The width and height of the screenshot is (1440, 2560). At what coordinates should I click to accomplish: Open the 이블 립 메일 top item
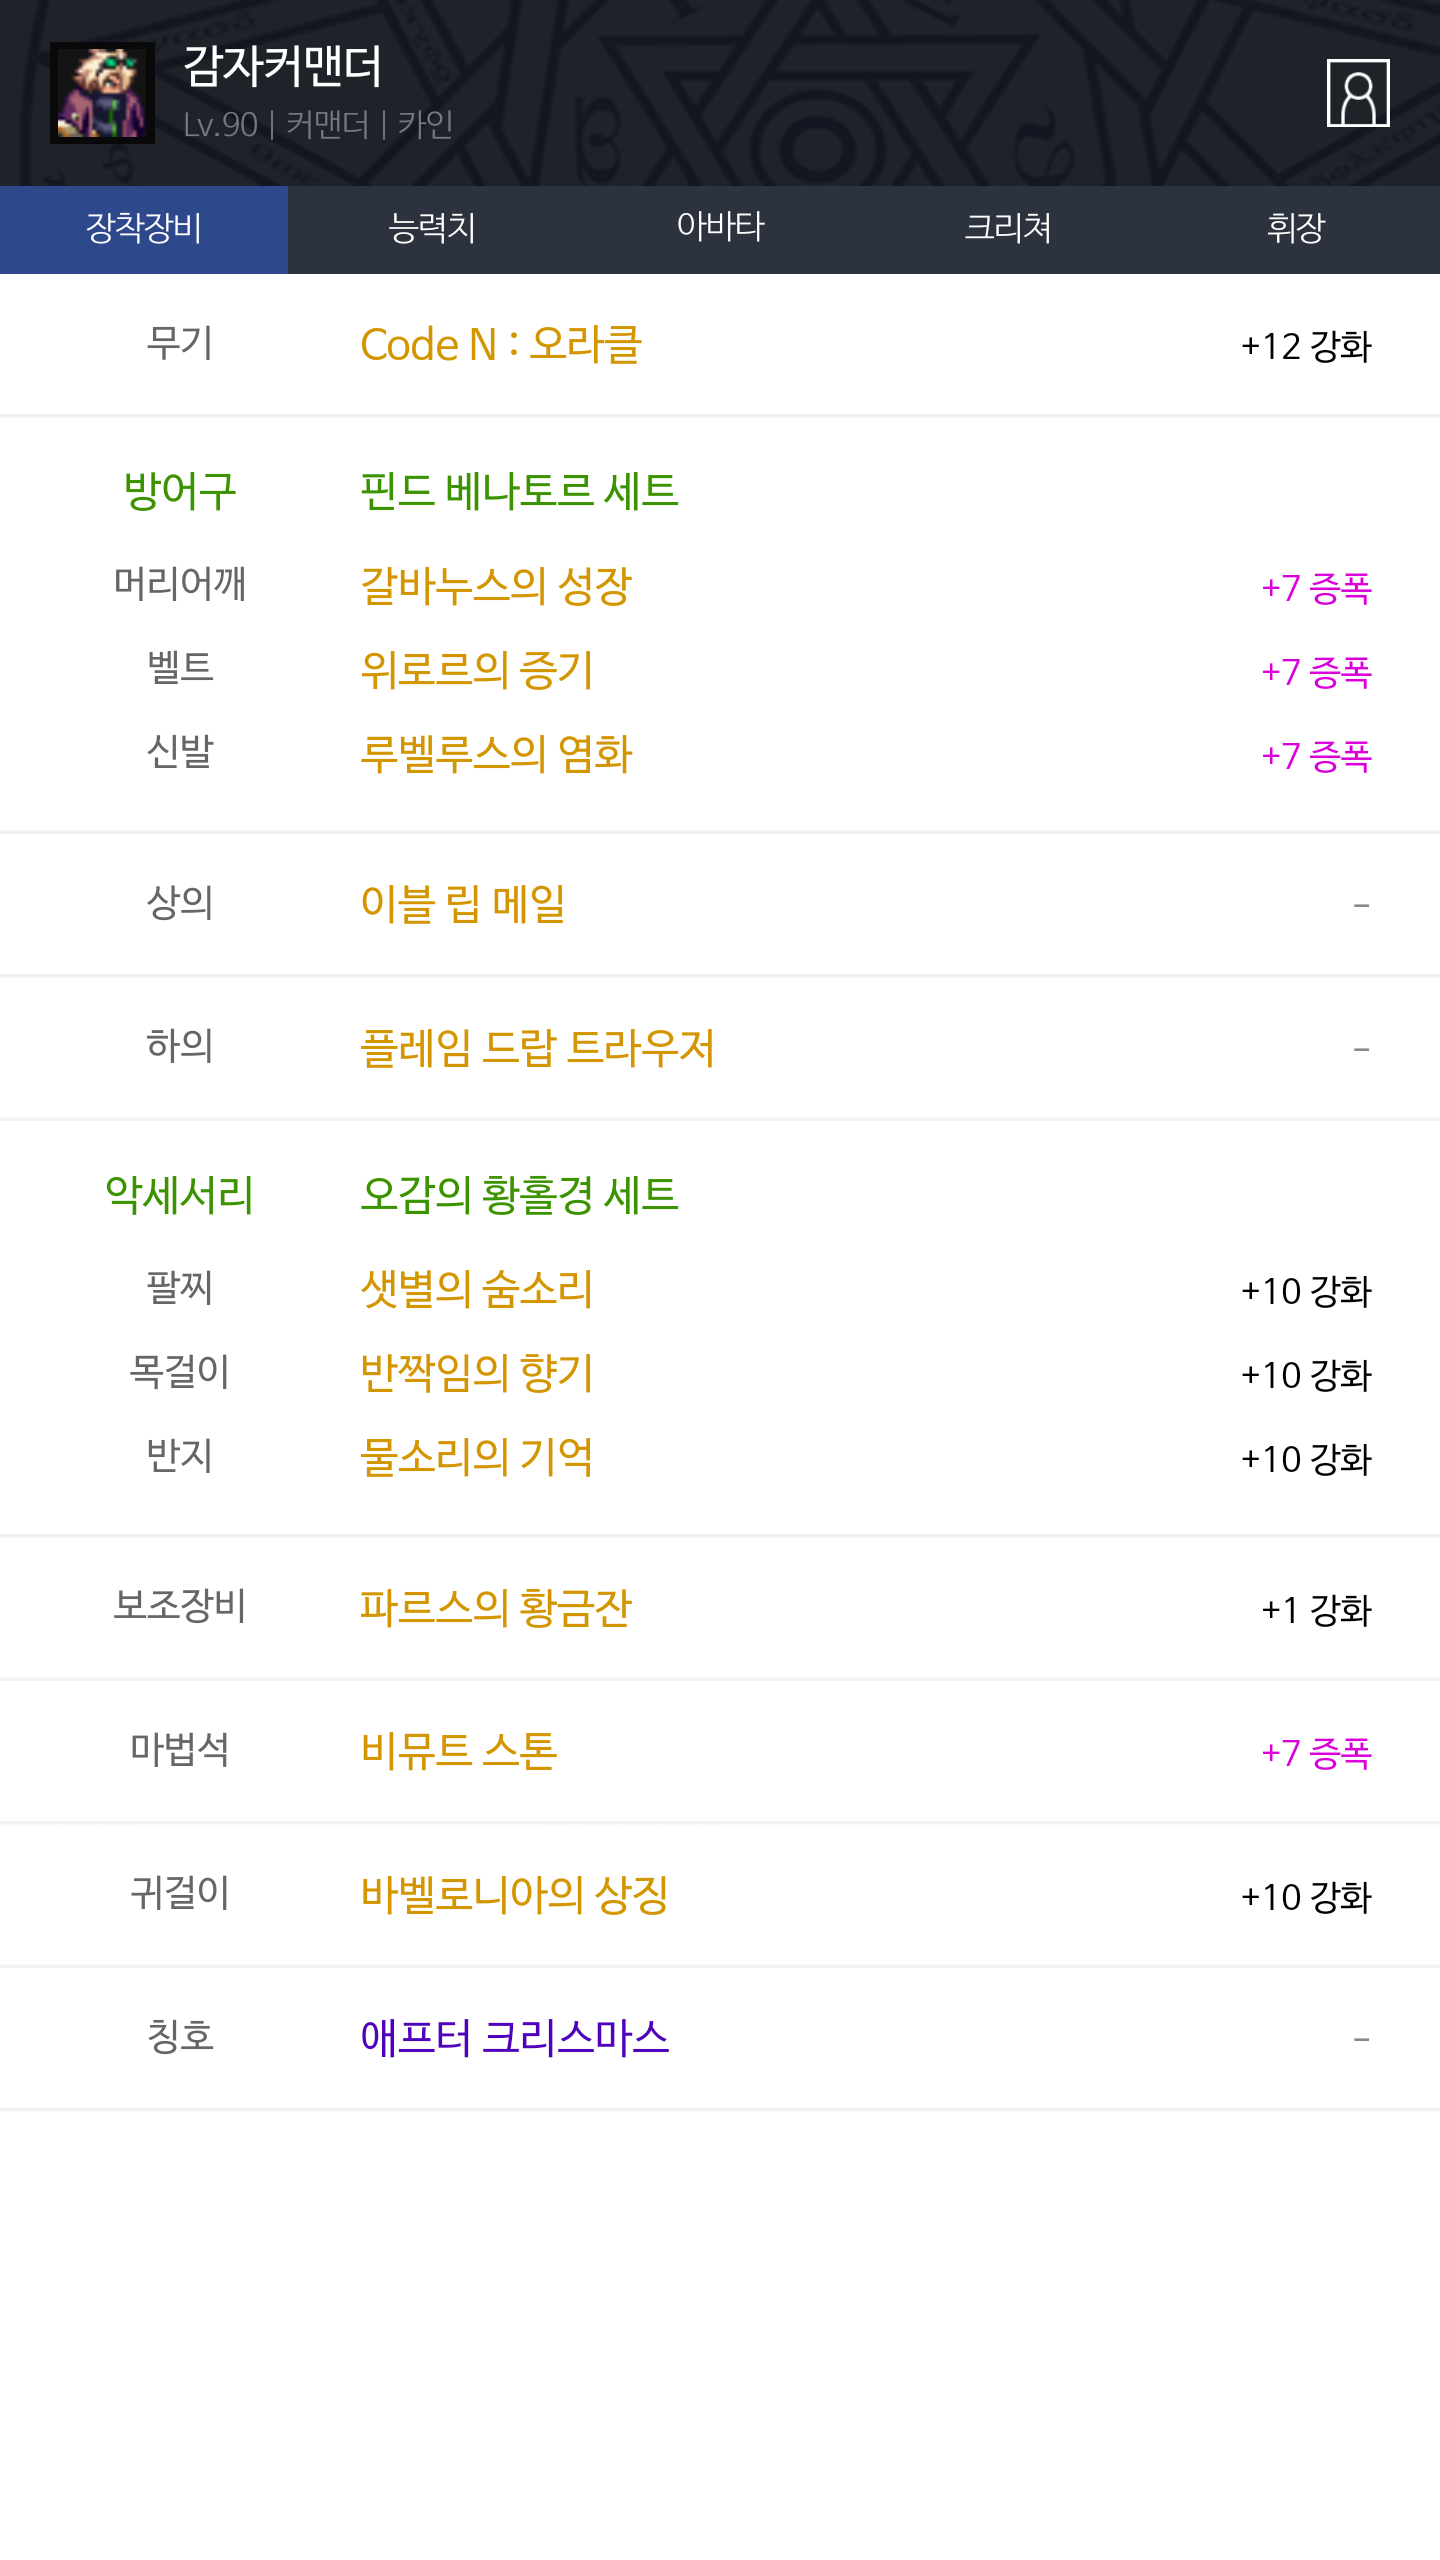(x=463, y=904)
